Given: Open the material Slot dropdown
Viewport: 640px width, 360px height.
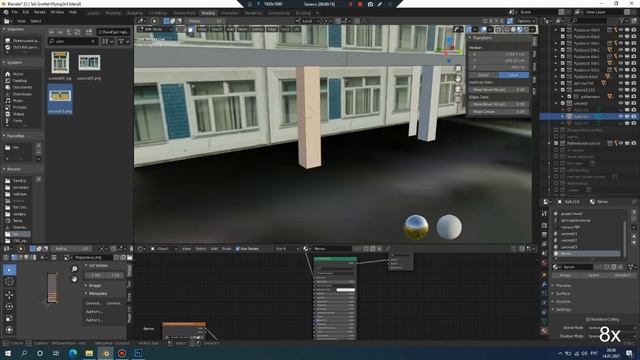Looking at the screenshot, I should pyautogui.click(x=287, y=249).
